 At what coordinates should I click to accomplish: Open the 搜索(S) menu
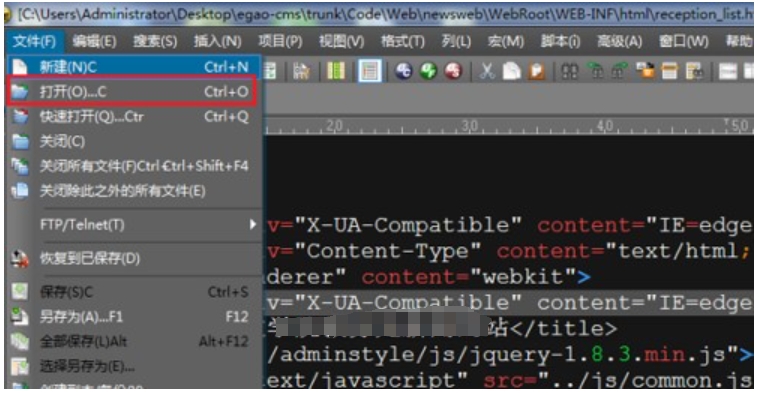point(155,42)
